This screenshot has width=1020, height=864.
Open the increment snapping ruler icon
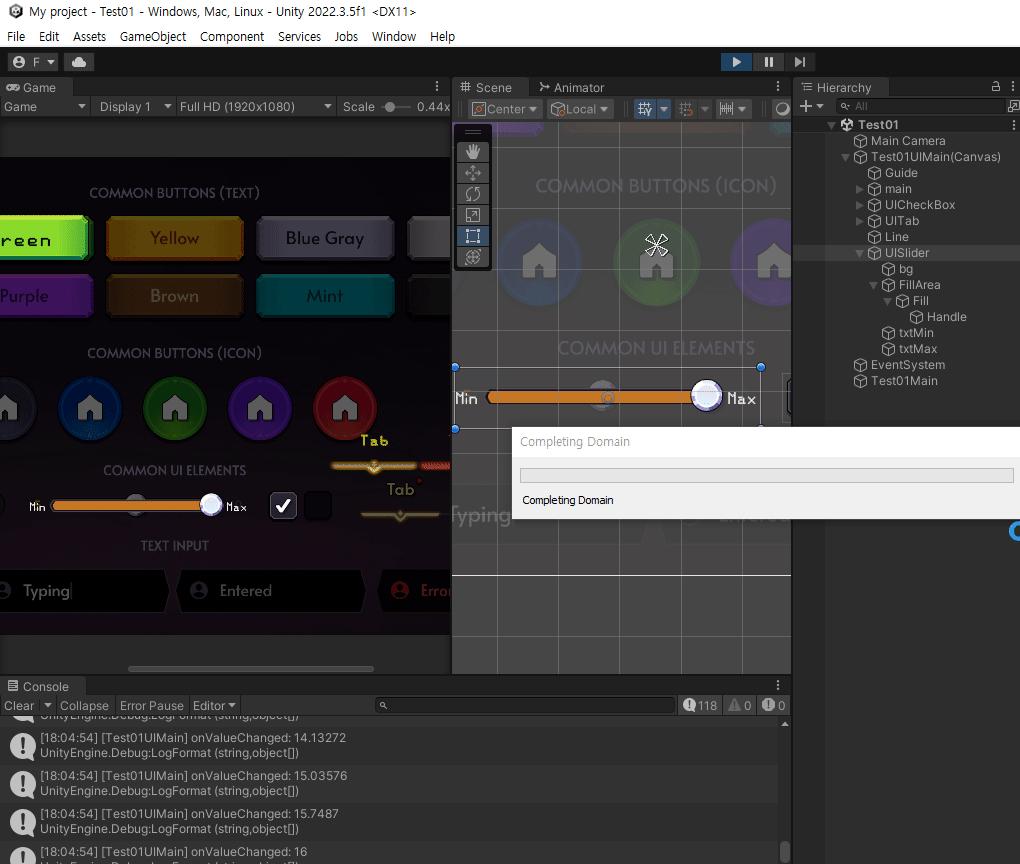pyautogui.click(x=727, y=109)
